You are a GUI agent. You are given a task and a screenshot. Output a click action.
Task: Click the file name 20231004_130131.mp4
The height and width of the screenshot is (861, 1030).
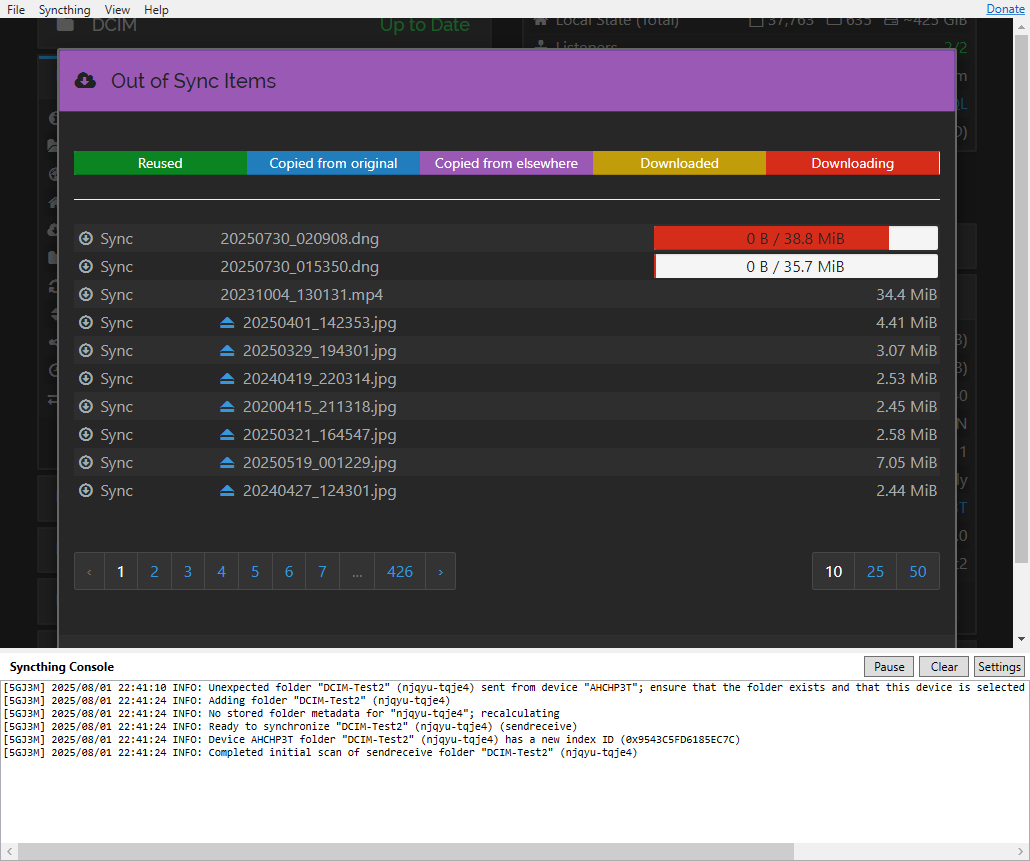point(302,294)
